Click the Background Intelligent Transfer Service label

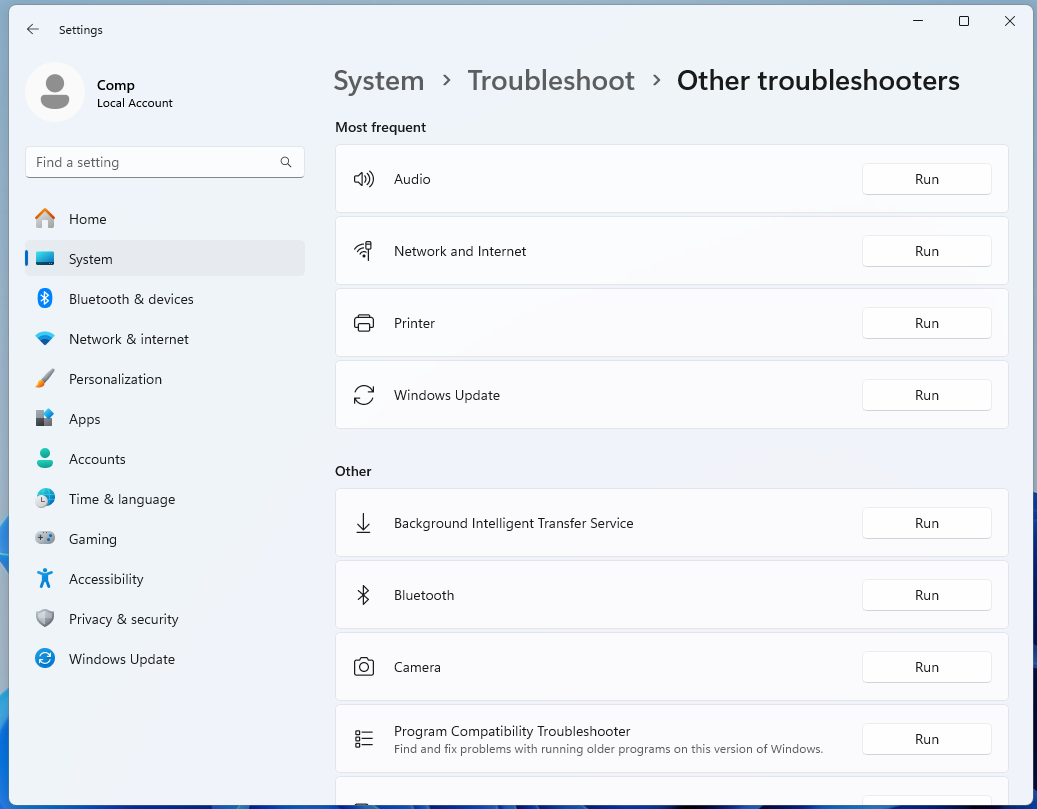click(x=513, y=523)
